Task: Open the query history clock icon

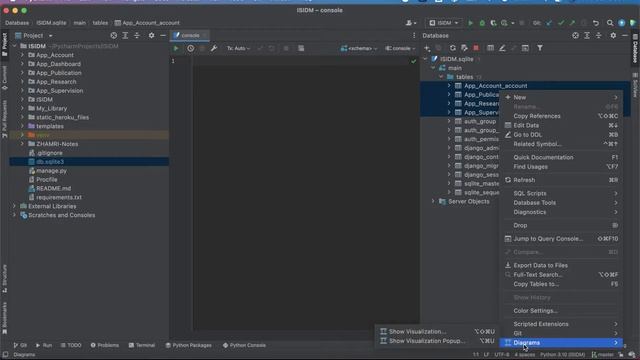Action: click(191, 48)
